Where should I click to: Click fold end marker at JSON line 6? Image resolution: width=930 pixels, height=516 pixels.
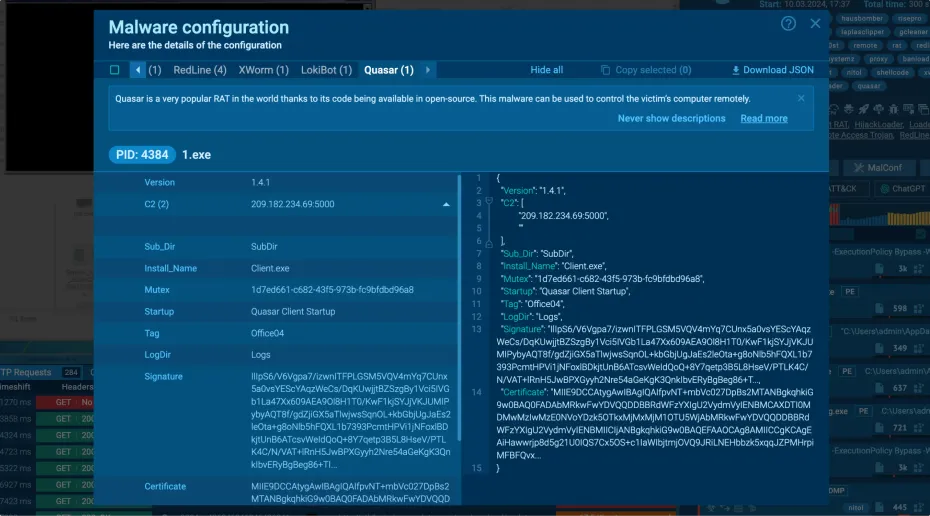coord(489,243)
